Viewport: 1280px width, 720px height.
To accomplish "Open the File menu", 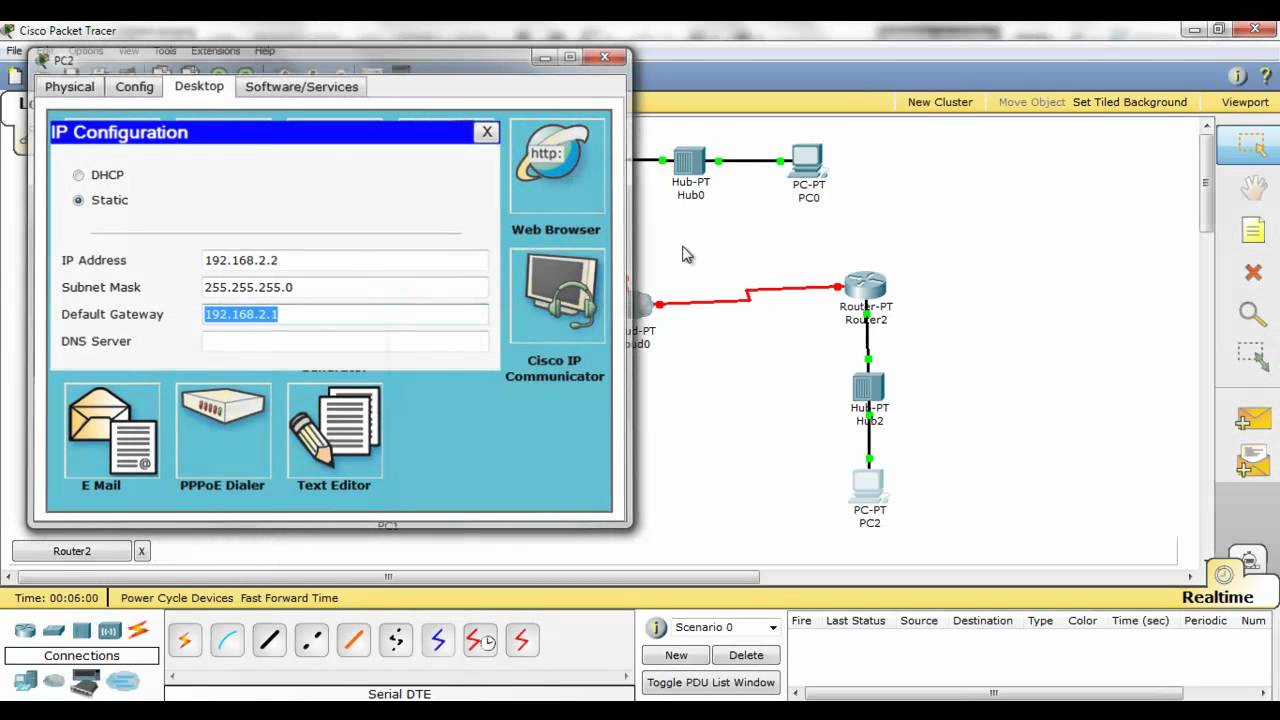I will tap(14, 51).
